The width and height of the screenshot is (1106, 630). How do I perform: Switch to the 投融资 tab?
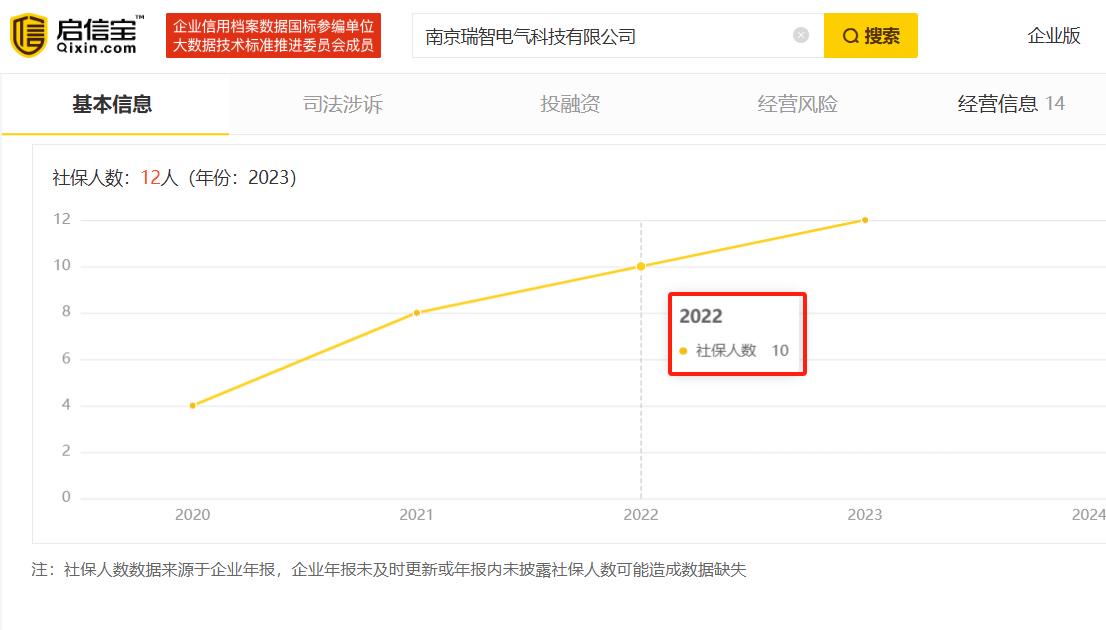567,104
